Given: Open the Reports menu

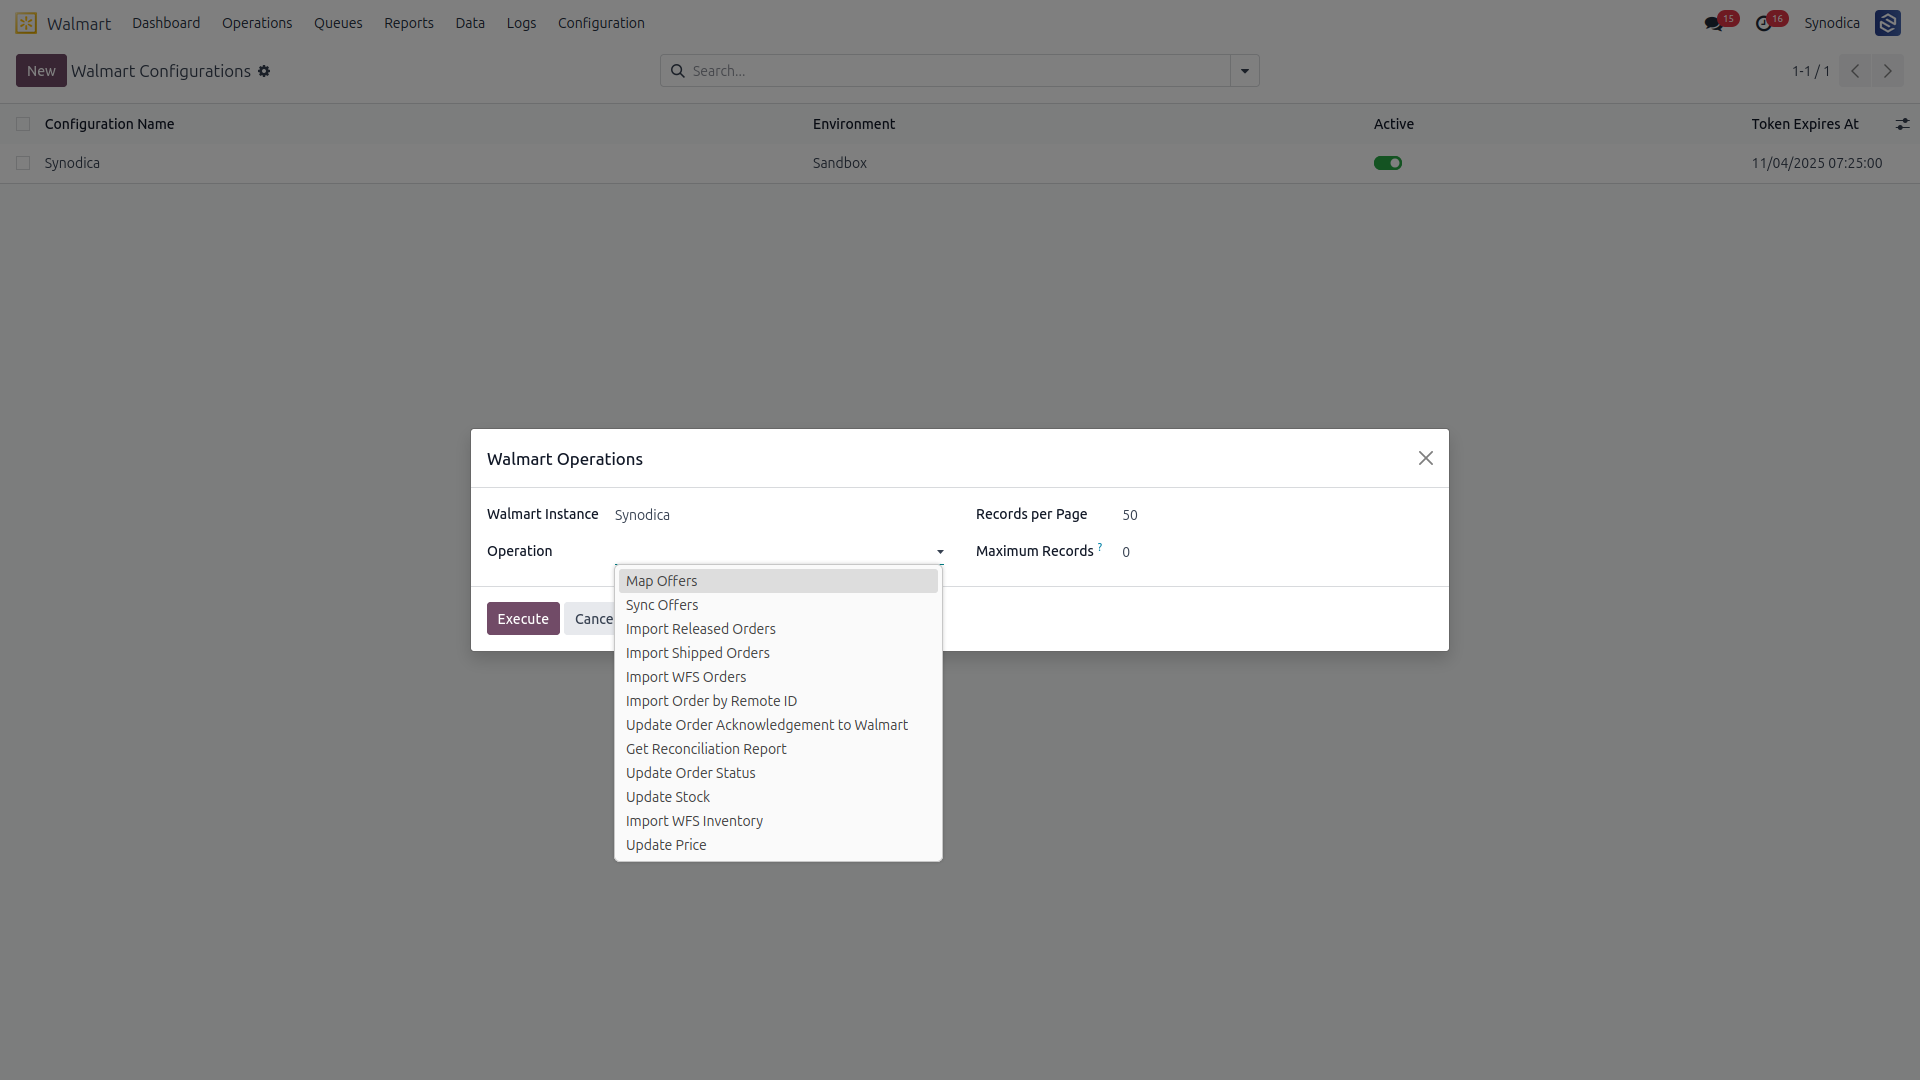Looking at the screenshot, I should pos(409,23).
